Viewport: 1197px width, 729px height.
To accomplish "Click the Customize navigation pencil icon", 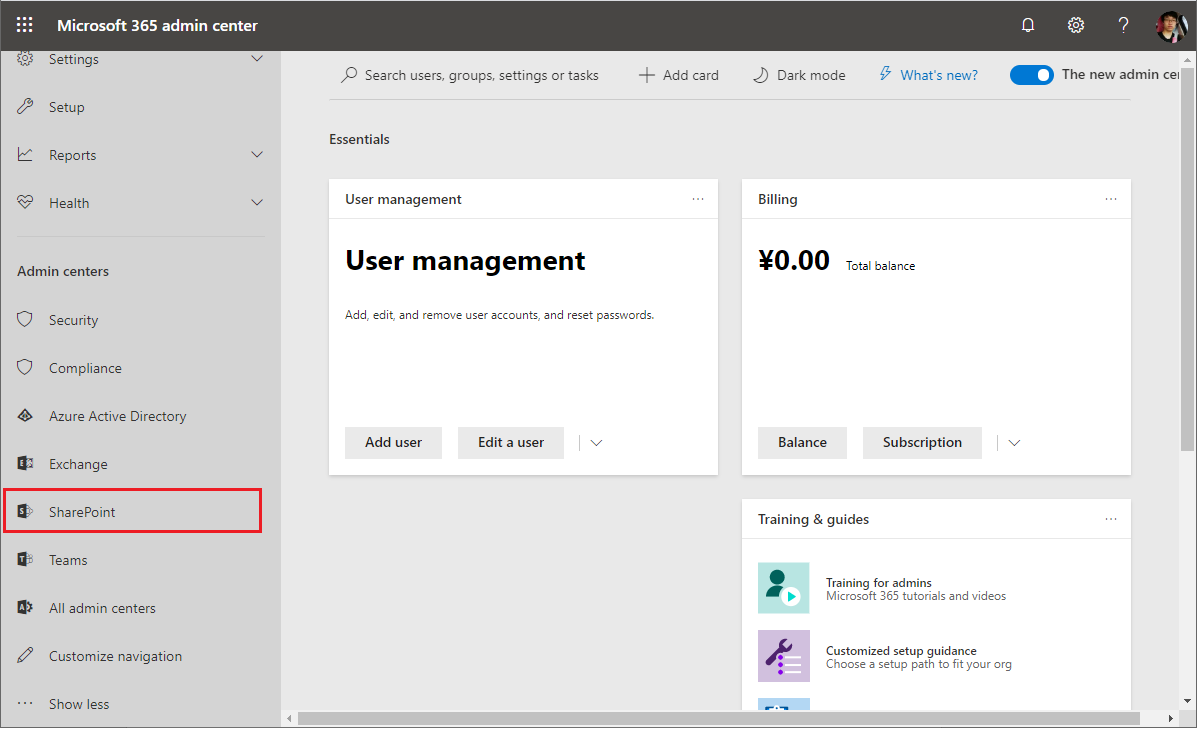I will [25, 656].
